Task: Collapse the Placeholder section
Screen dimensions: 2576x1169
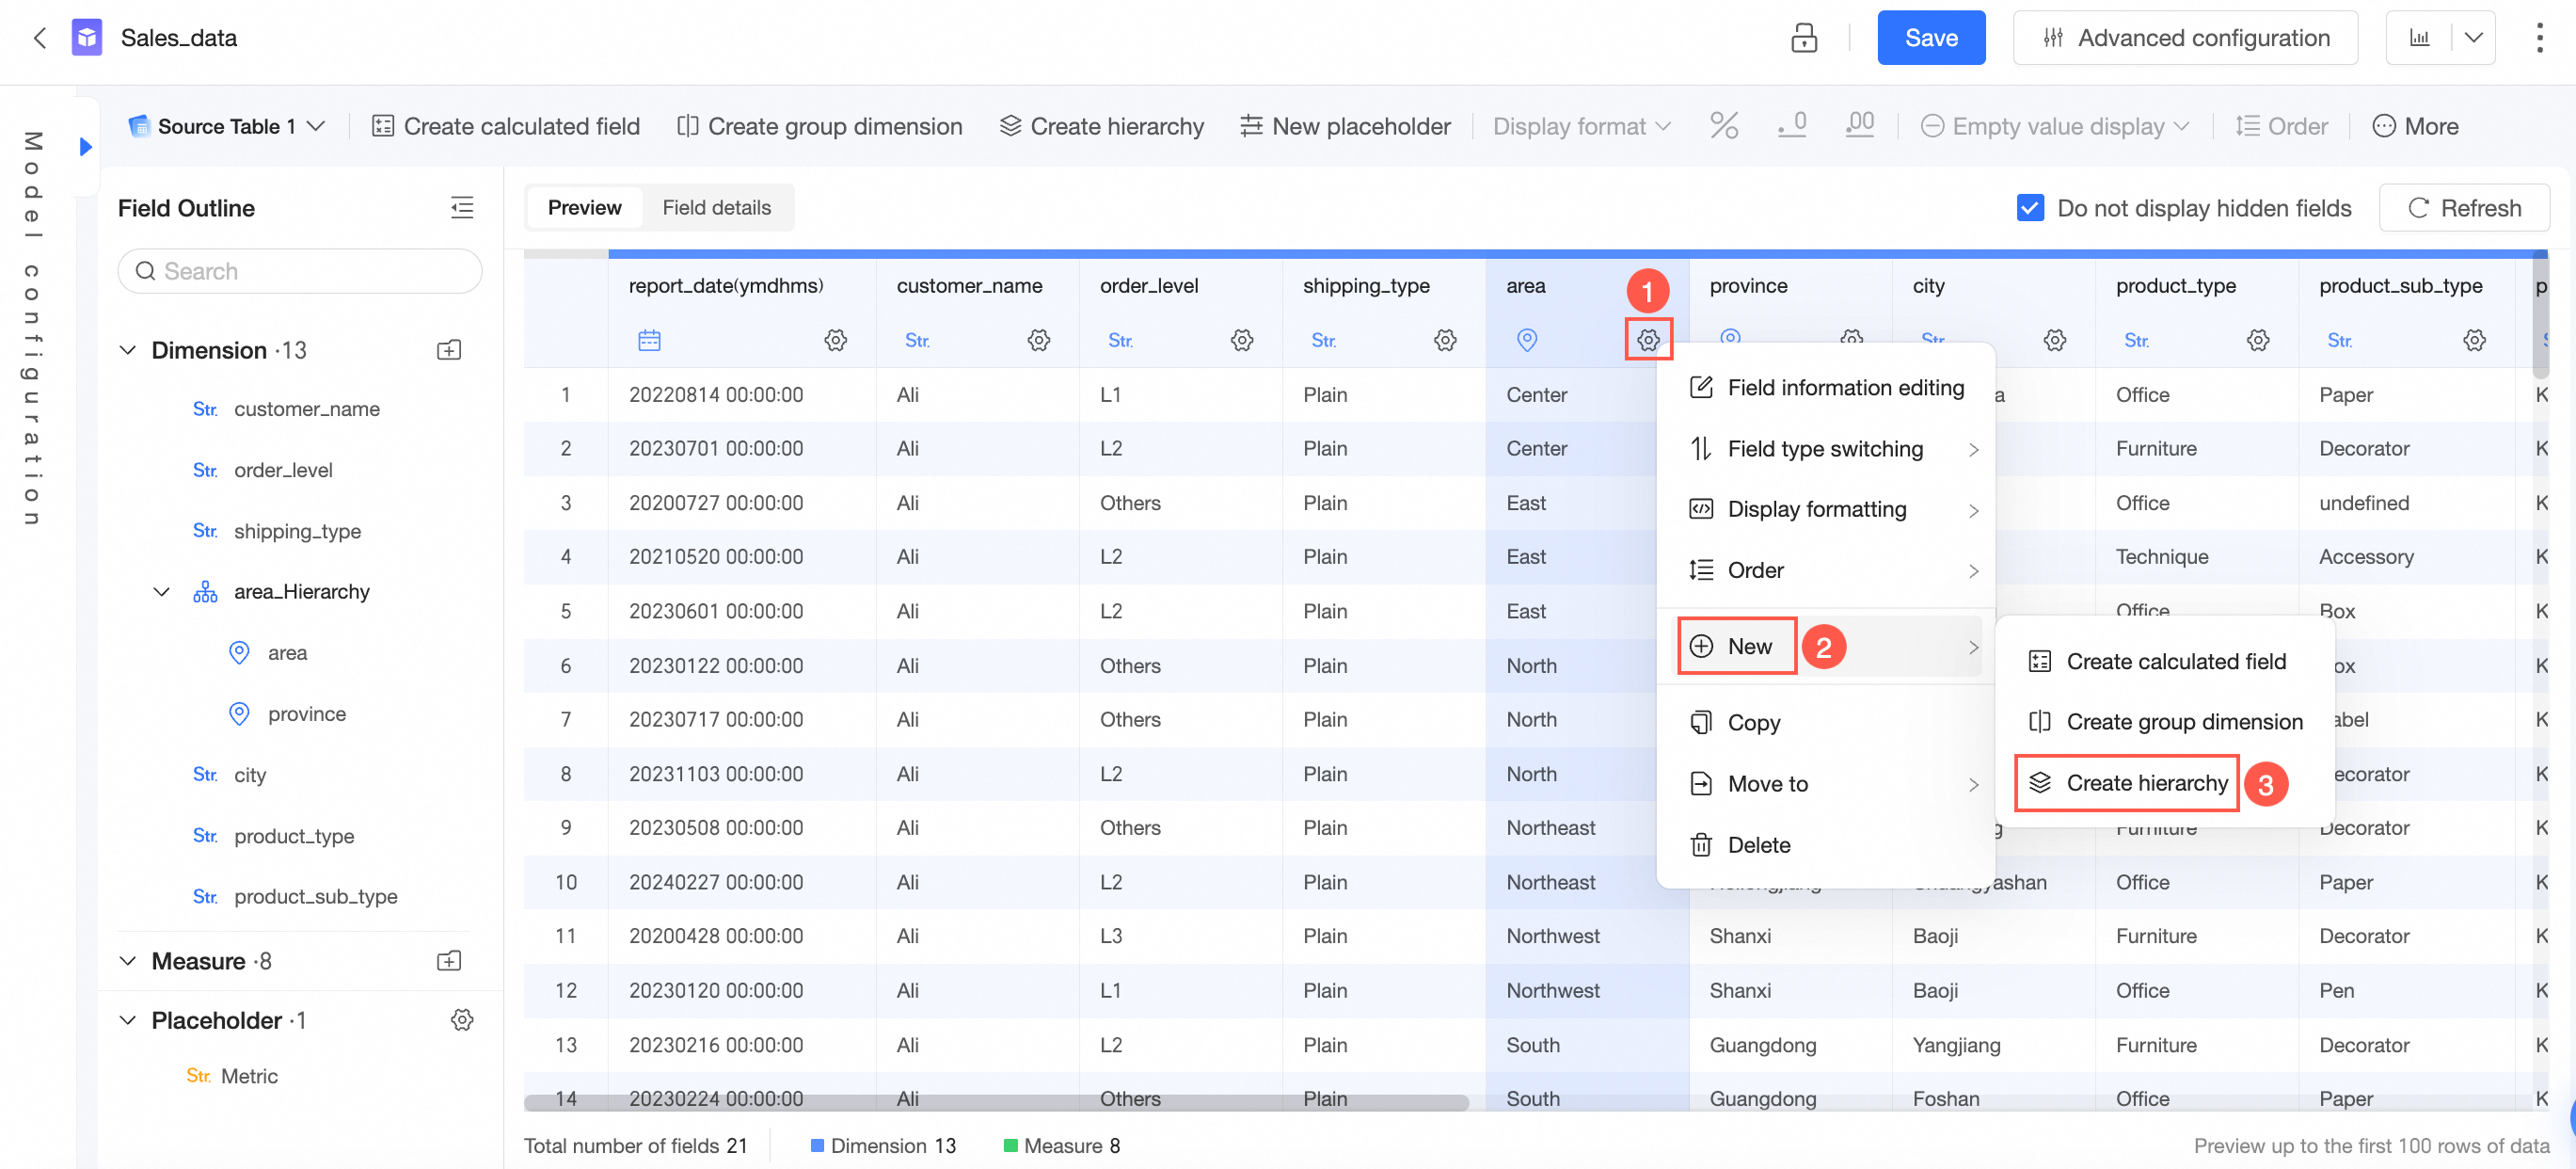Action: tap(128, 1020)
